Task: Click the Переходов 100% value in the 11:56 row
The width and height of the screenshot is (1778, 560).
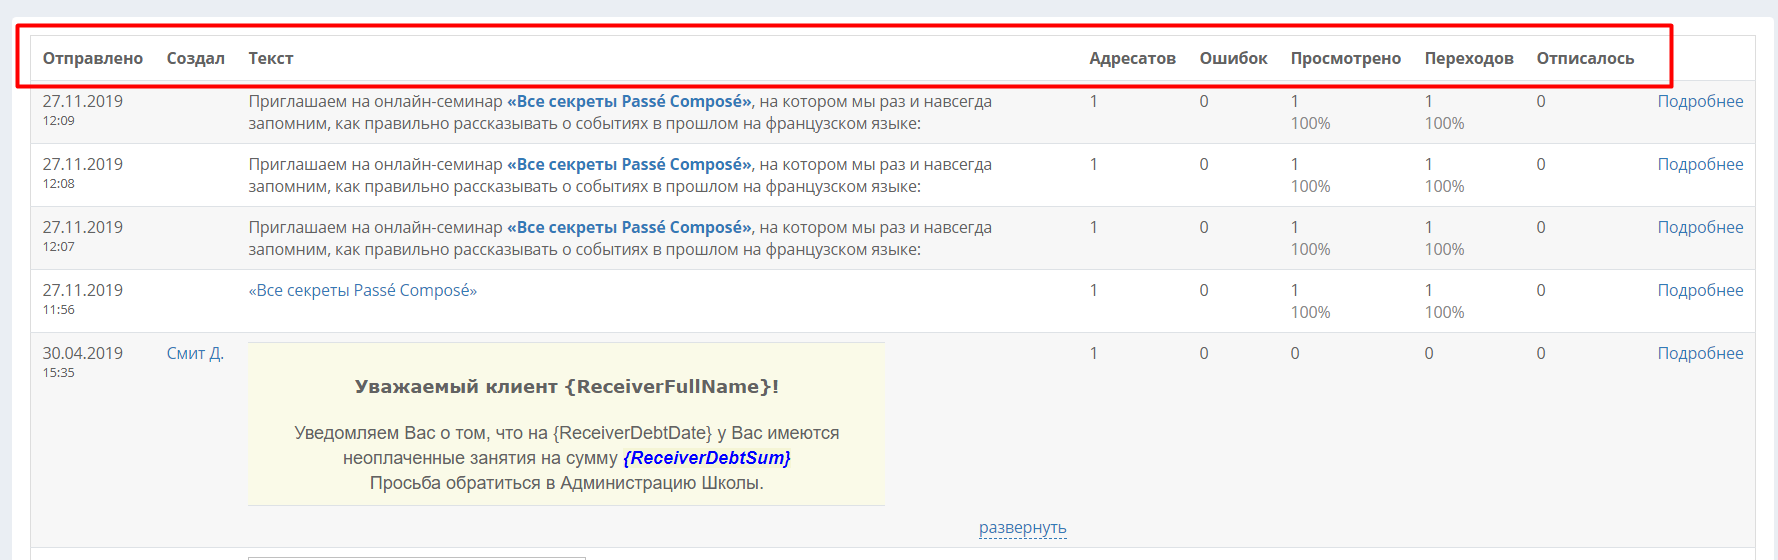Action: pos(1444,312)
